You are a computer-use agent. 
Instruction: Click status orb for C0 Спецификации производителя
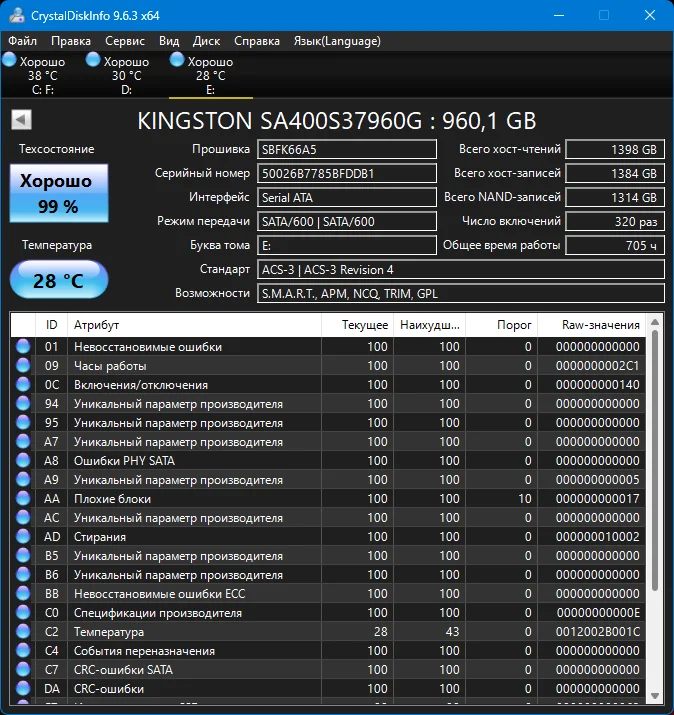(x=23, y=613)
